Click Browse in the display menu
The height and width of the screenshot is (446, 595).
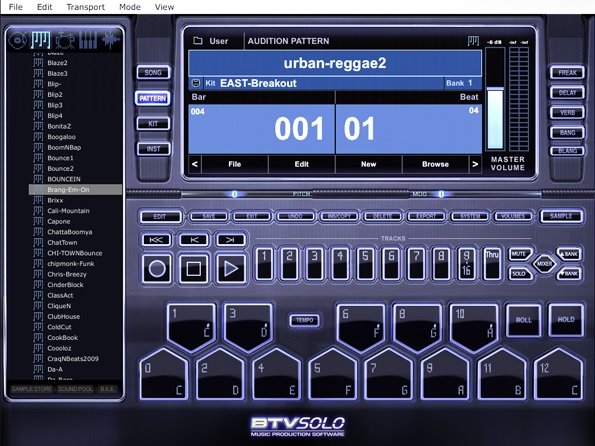click(435, 164)
